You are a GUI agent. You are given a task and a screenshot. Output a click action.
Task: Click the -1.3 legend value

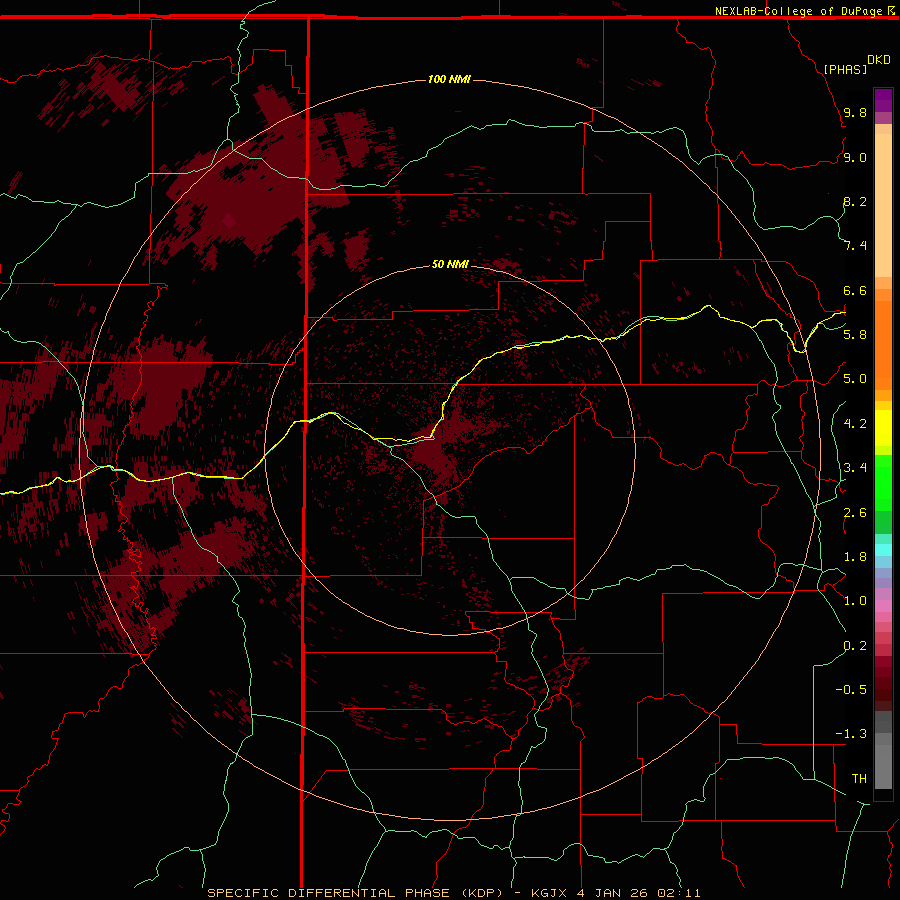click(x=851, y=734)
